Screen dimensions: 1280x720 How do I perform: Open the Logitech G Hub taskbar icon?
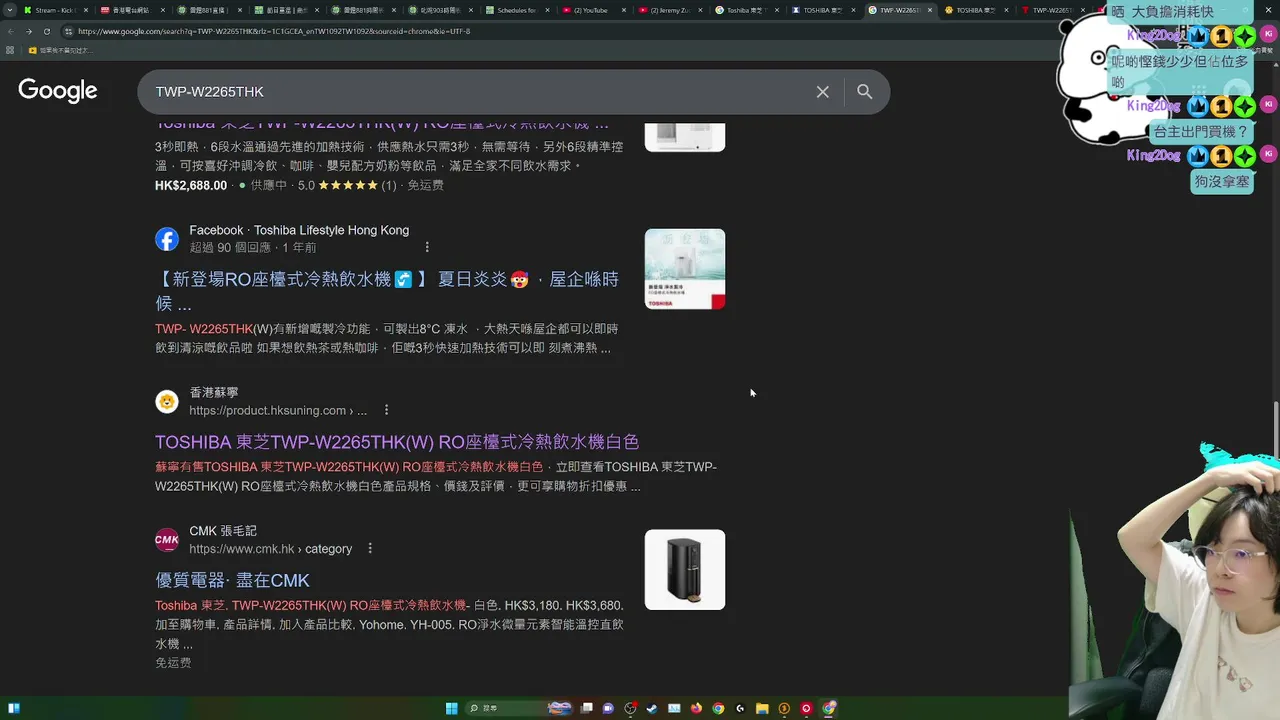coord(740,709)
